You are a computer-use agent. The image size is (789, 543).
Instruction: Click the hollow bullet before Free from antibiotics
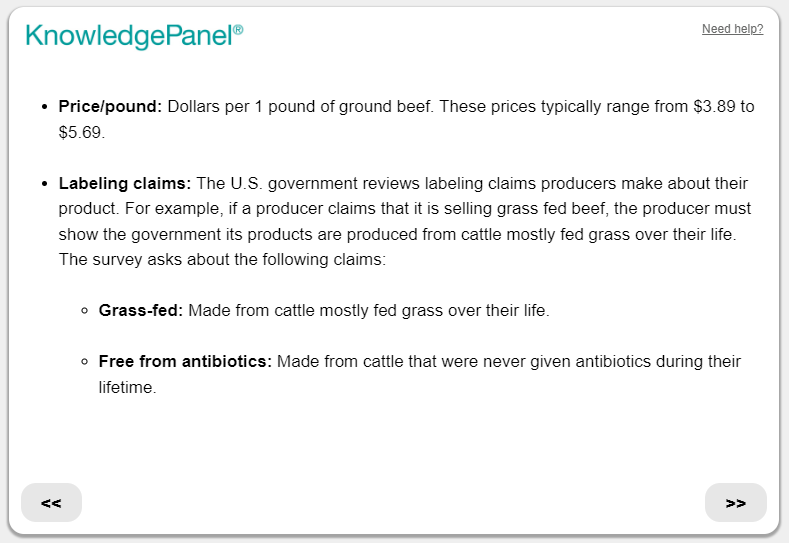[x=84, y=362]
